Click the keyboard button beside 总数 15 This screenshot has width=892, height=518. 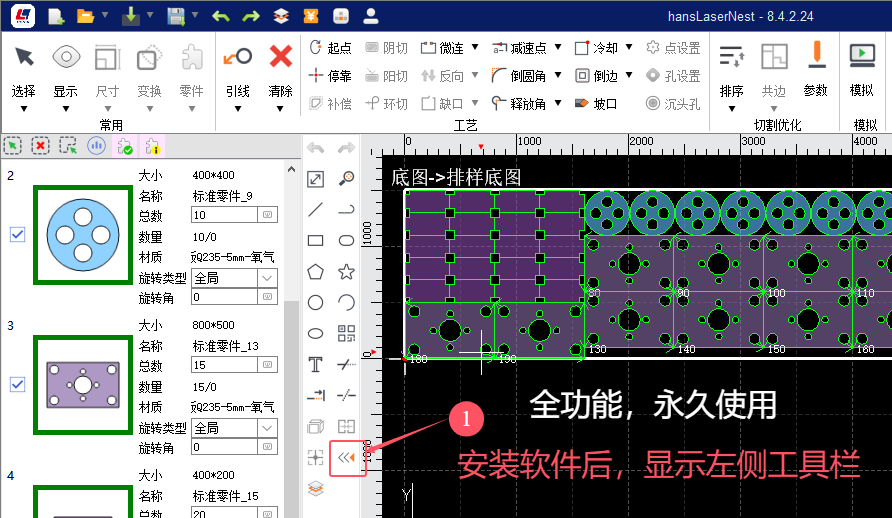coord(267,365)
